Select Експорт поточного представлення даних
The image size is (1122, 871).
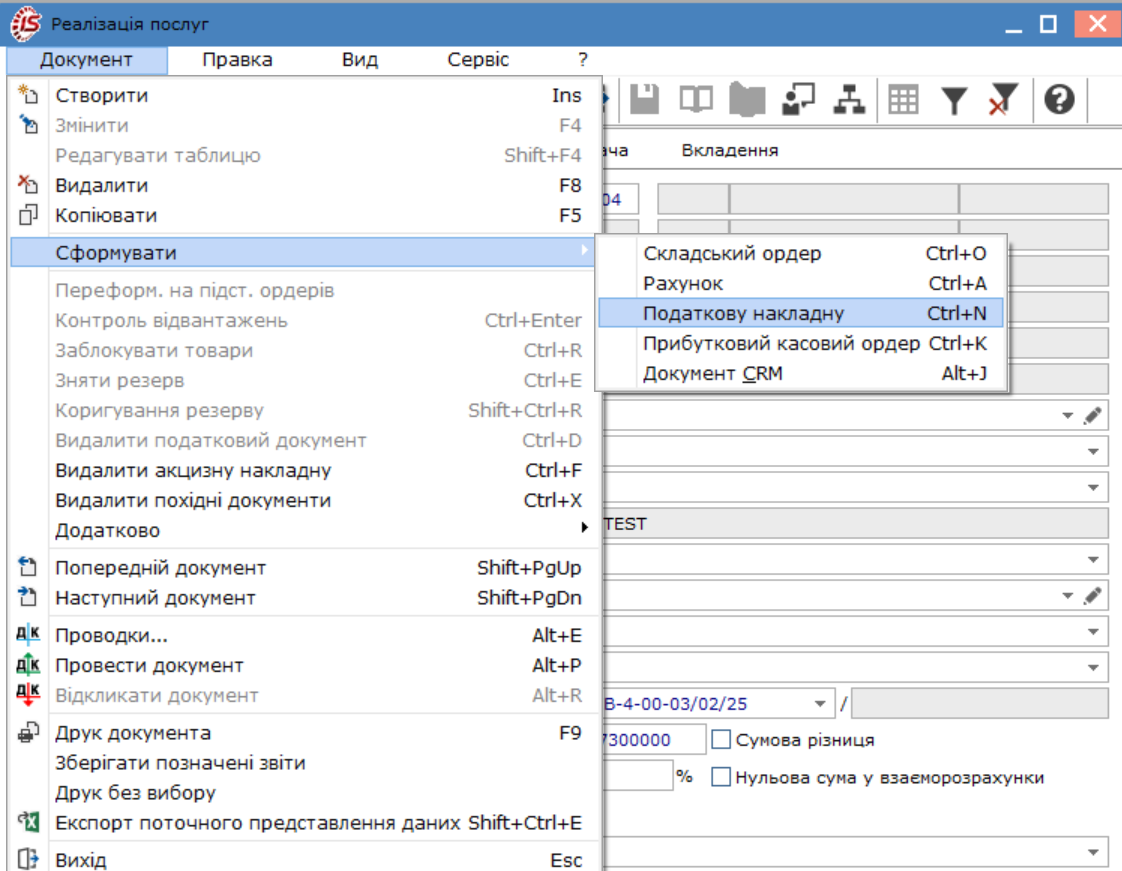click(x=303, y=823)
